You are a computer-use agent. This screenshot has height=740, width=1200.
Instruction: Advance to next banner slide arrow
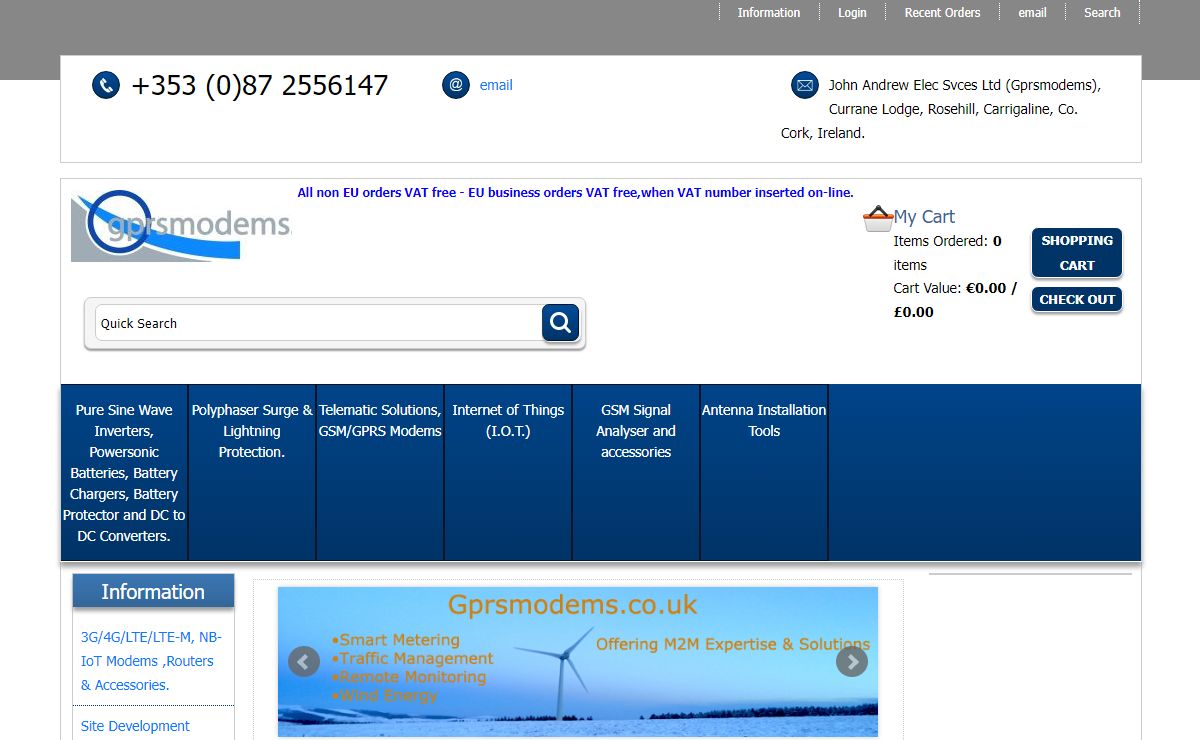tap(852, 661)
